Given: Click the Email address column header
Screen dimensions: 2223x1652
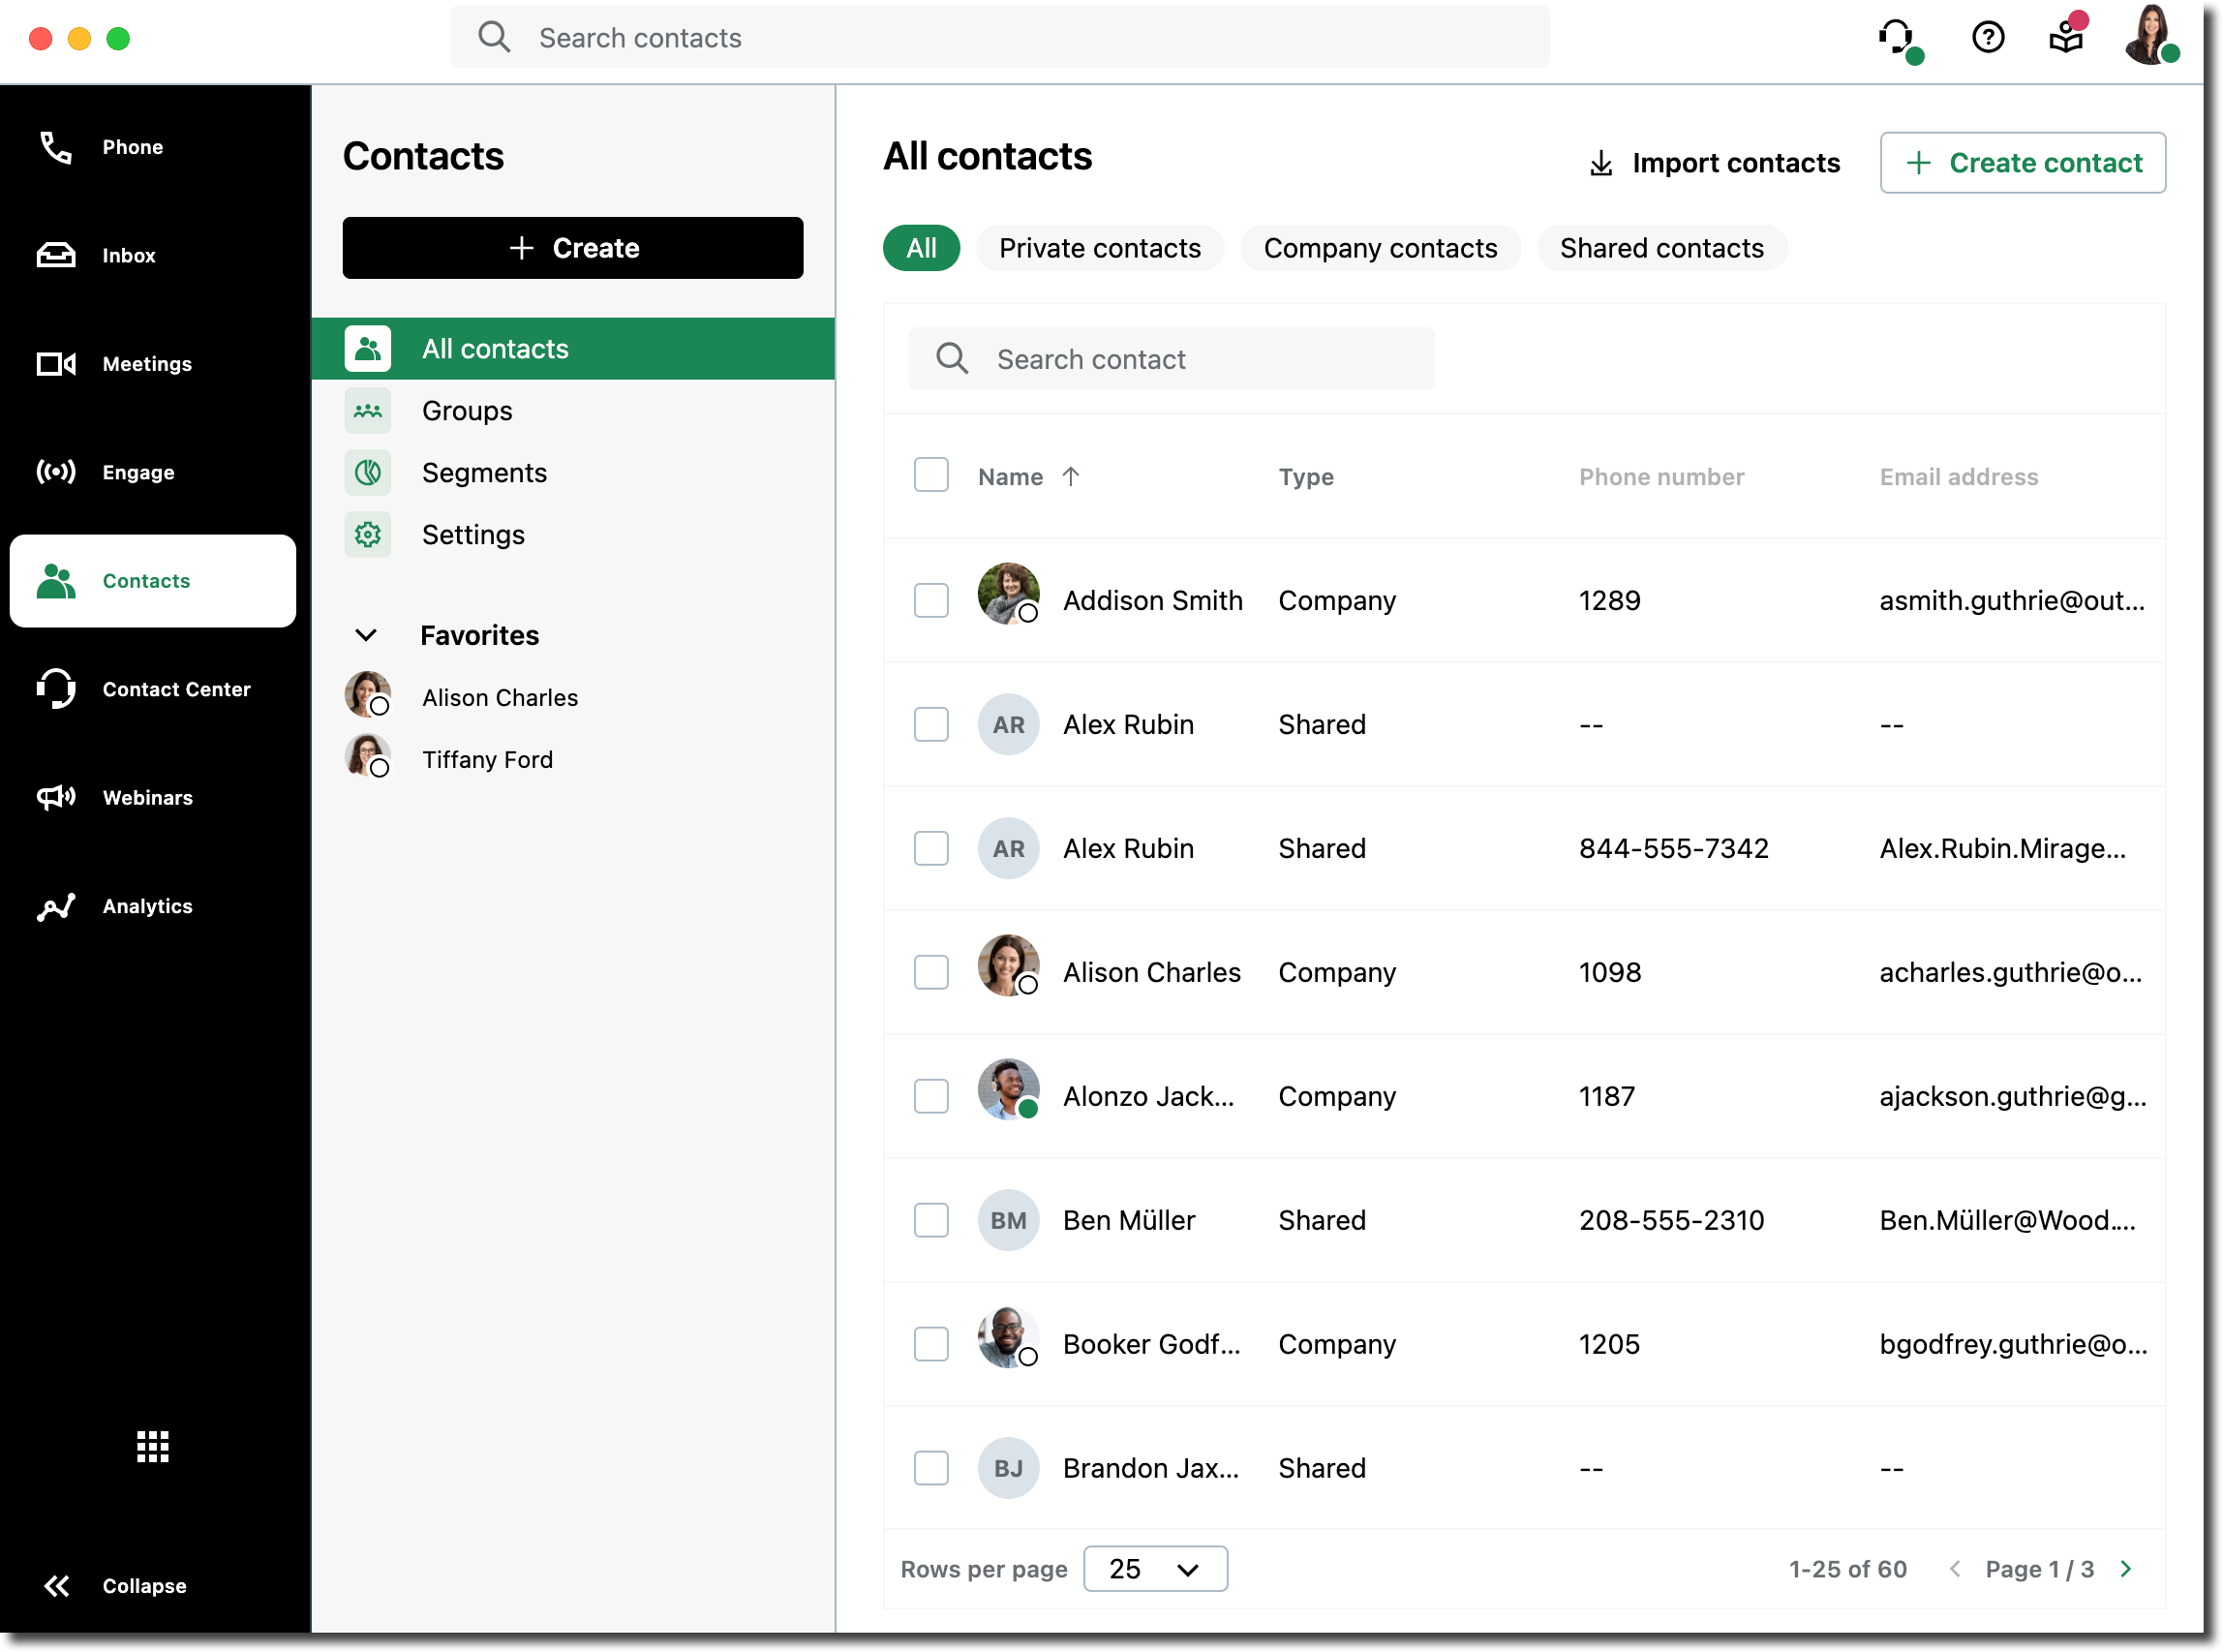Looking at the screenshot, I should (1959, 477).
